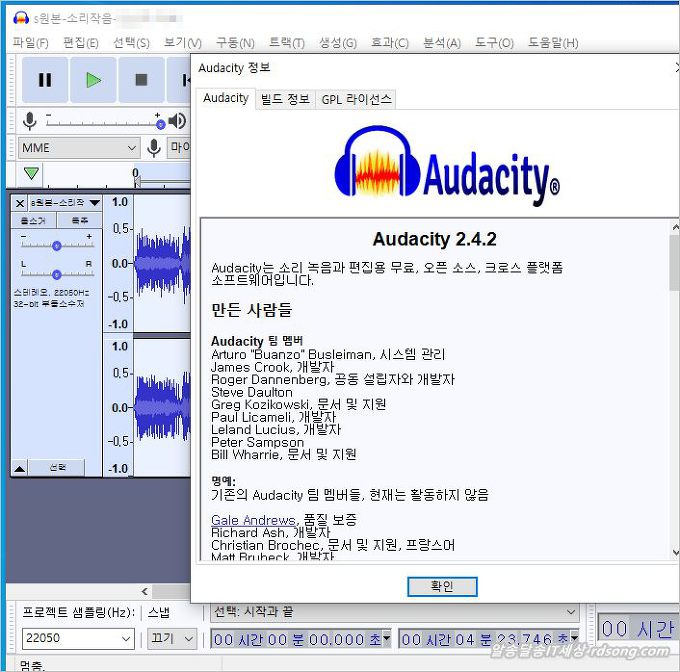Click the playback volume speaker icon
680x672 pixels.
click(177, 121)
